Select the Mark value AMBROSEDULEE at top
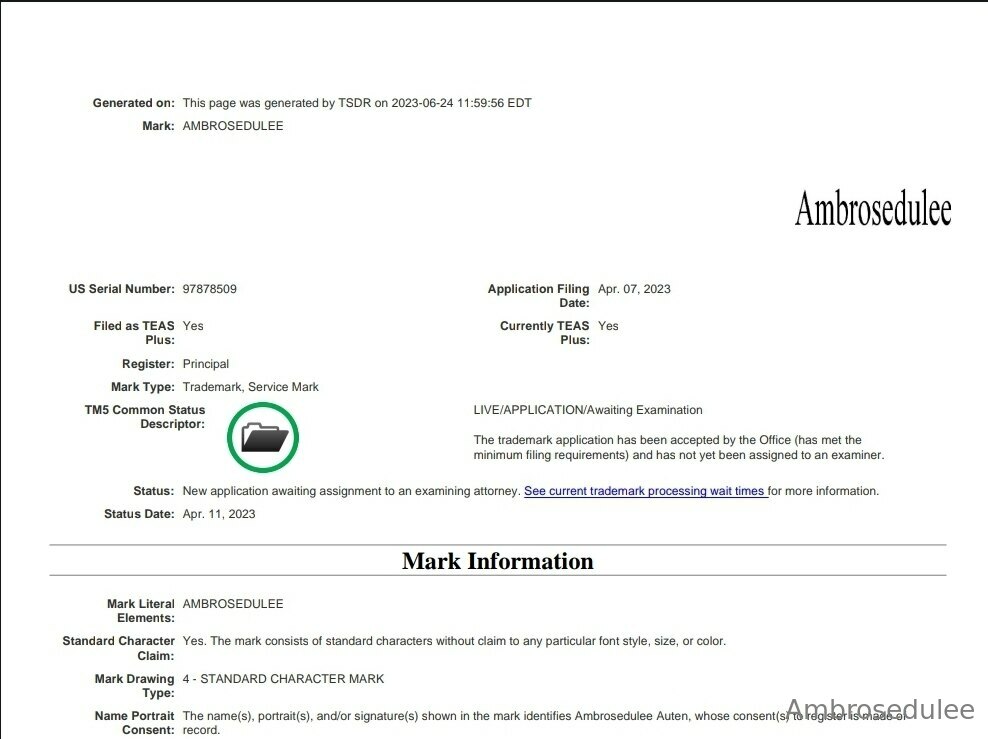The height and width of the screenshot is (739, 988). (233, 125)
